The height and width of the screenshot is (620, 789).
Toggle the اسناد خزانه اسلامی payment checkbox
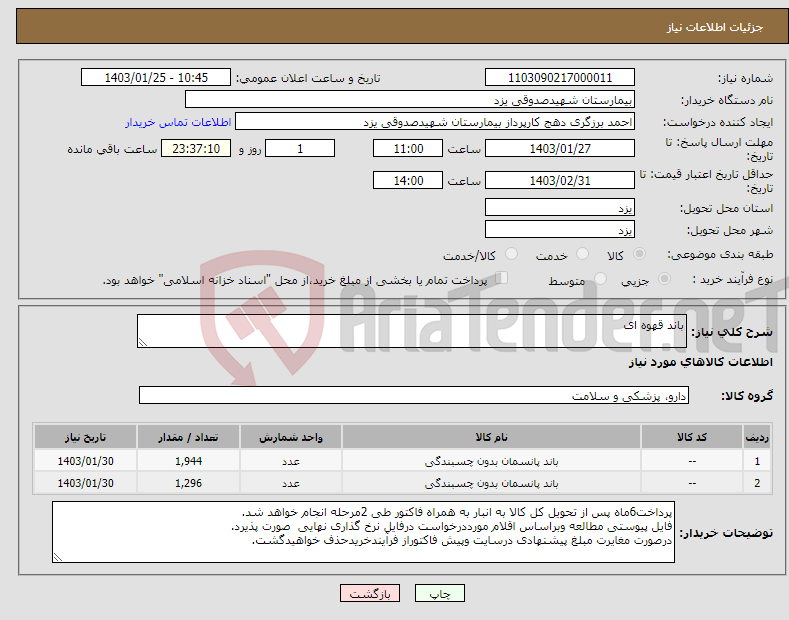(x=502, y=278)
